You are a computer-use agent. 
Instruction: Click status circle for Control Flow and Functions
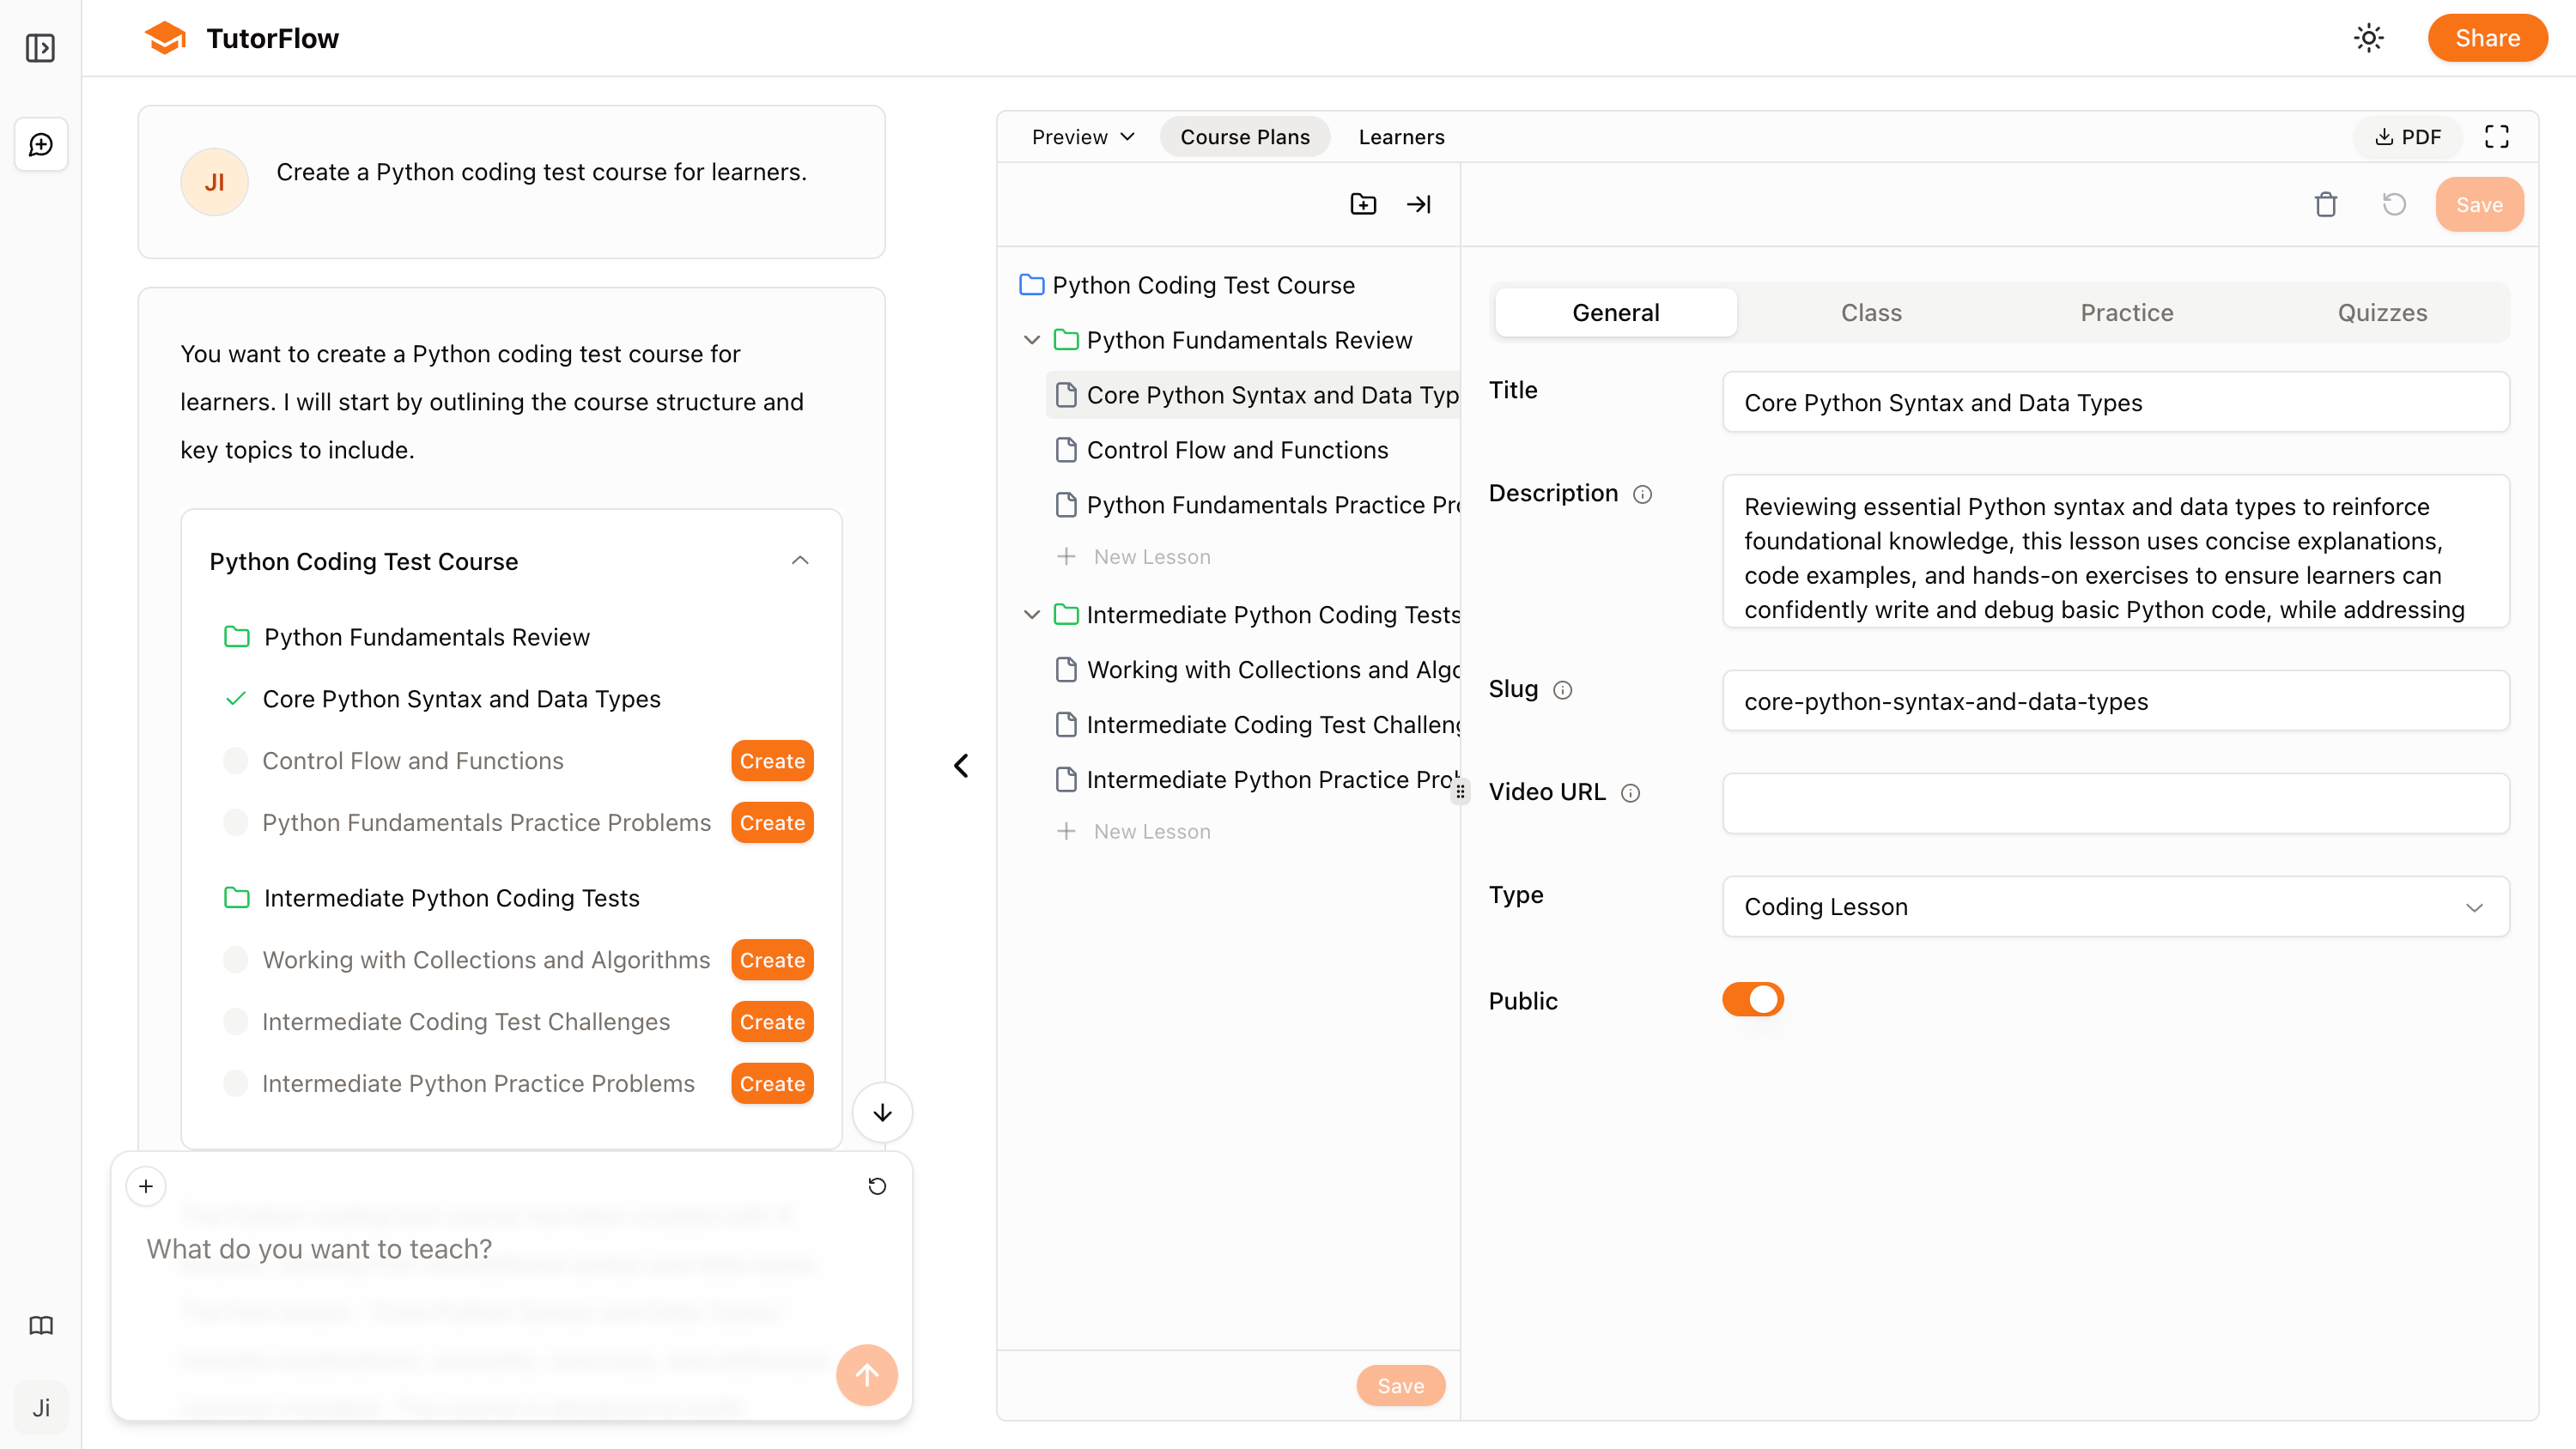coord(236,761)
